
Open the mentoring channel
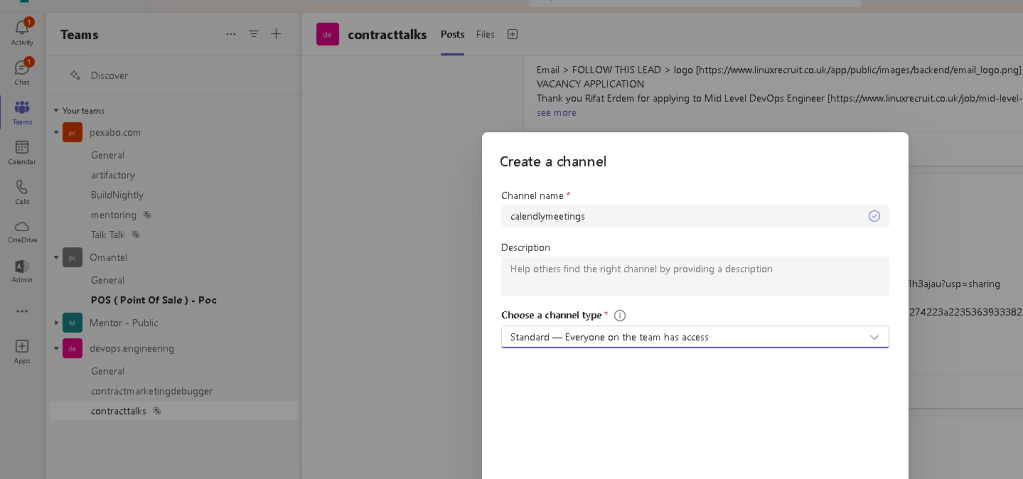(x=114, y=215)
